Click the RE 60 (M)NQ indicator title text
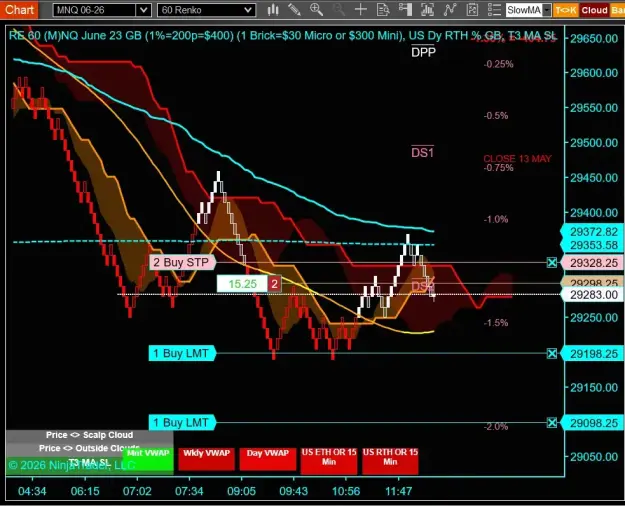 click(282, 36)
